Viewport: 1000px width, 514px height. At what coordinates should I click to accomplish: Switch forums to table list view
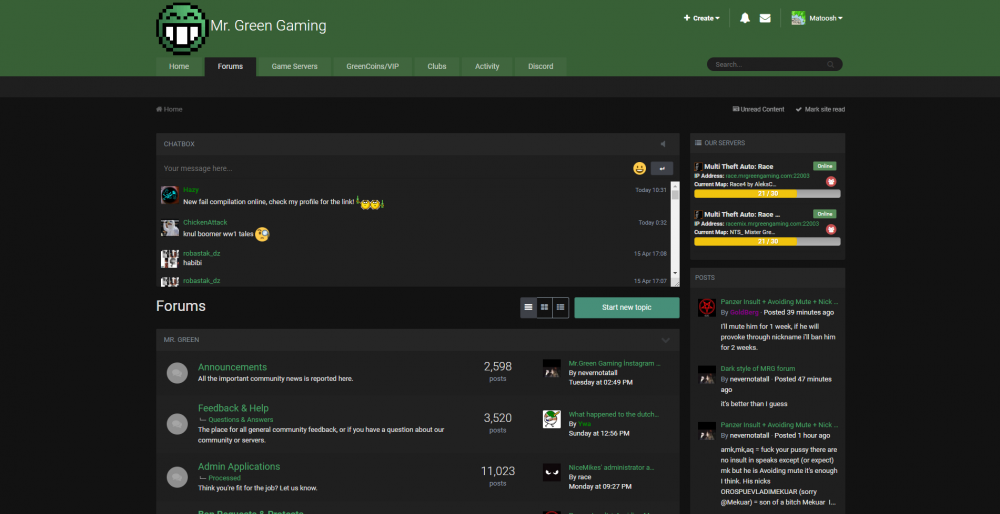[528, 307]
